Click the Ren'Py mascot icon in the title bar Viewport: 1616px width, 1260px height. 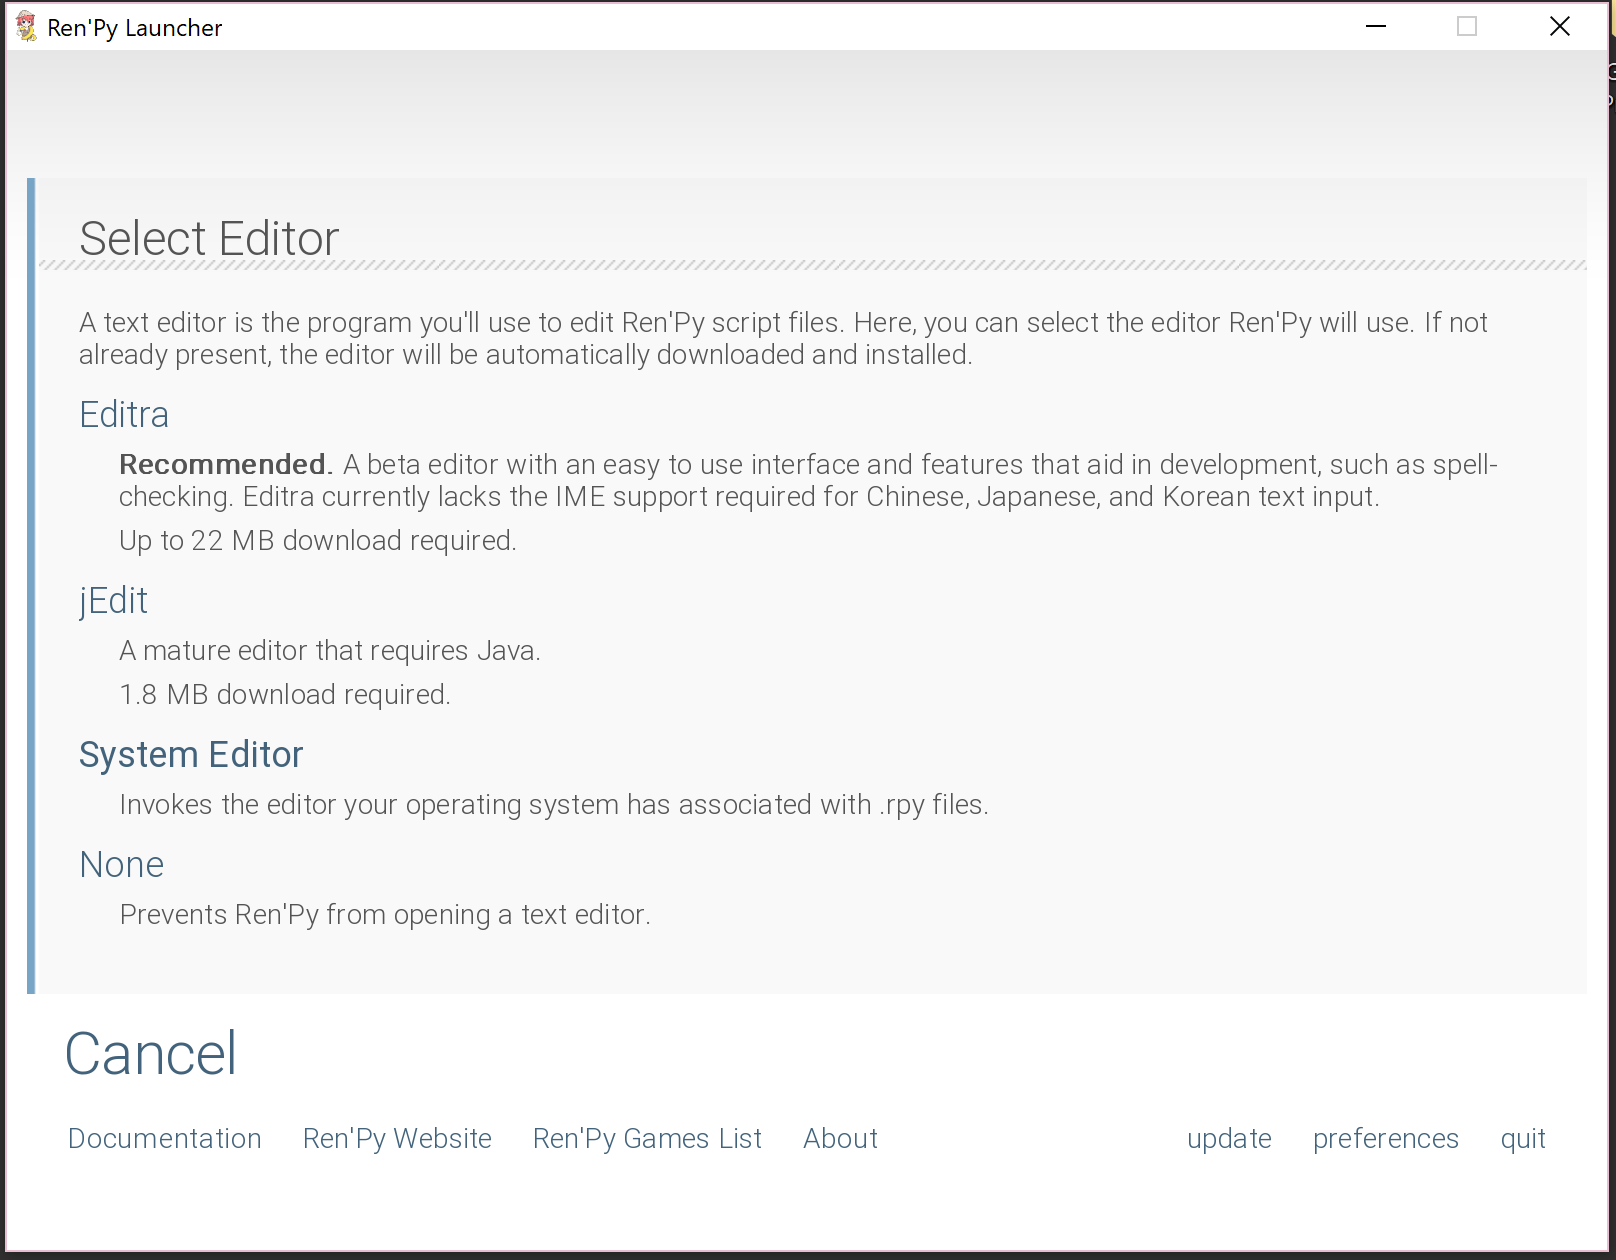coord(24,26)
